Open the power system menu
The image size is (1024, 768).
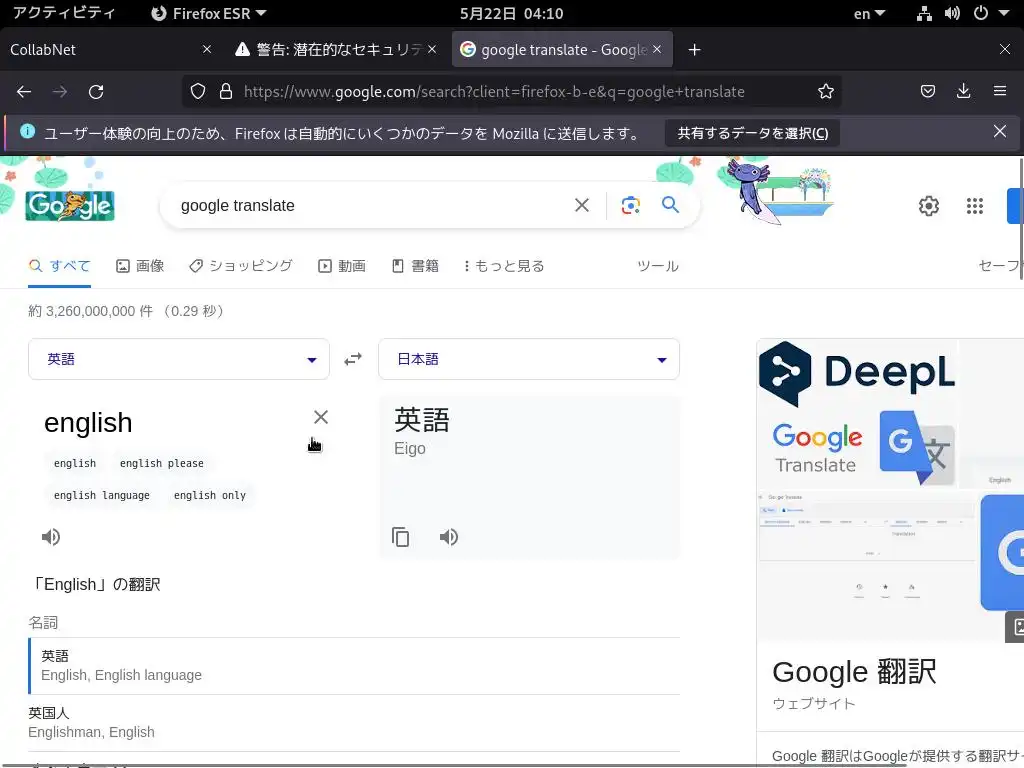coord(981,13)
